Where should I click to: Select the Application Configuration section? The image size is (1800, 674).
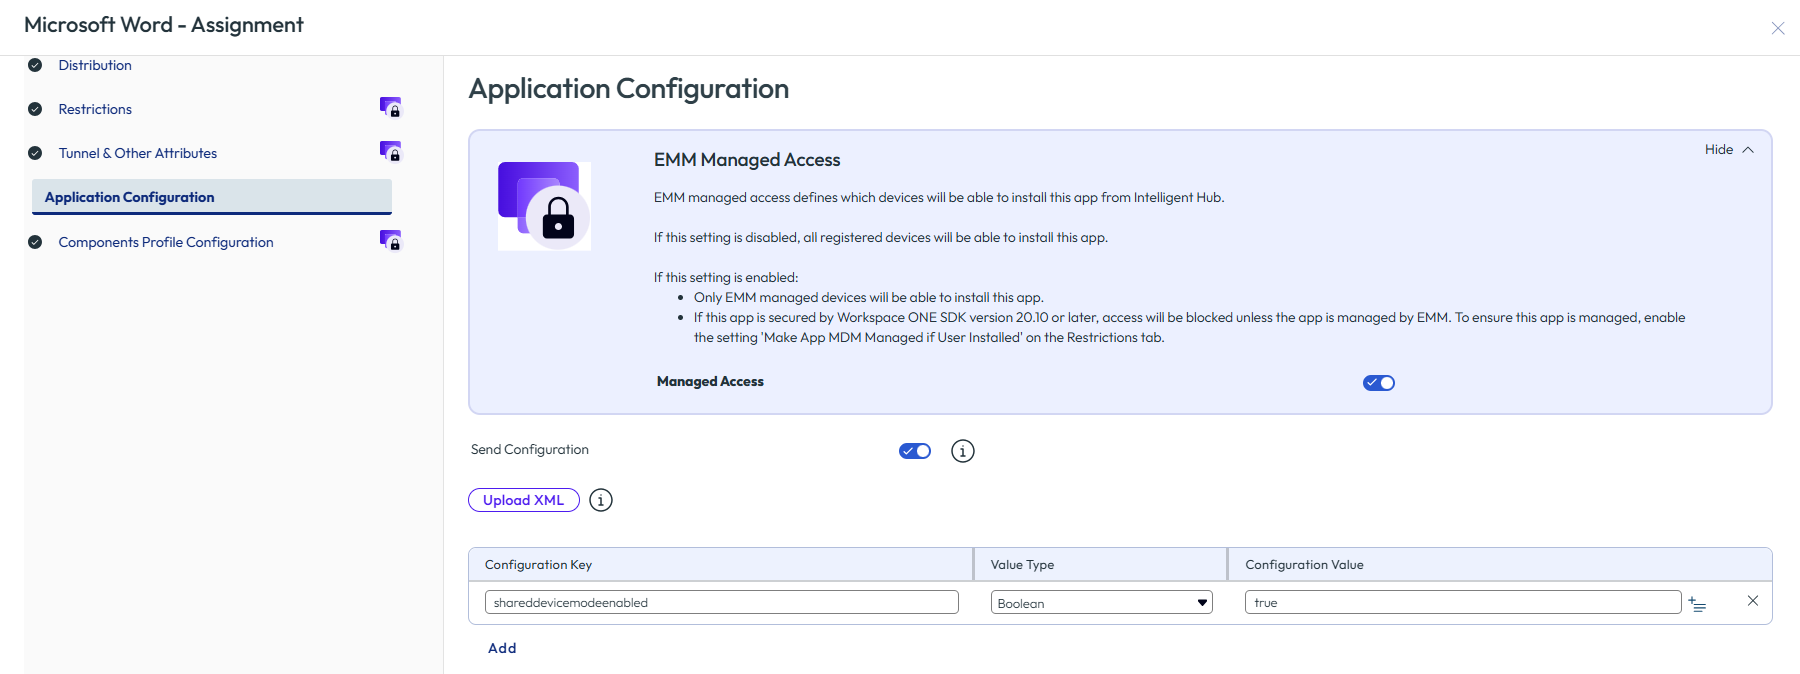212,197
